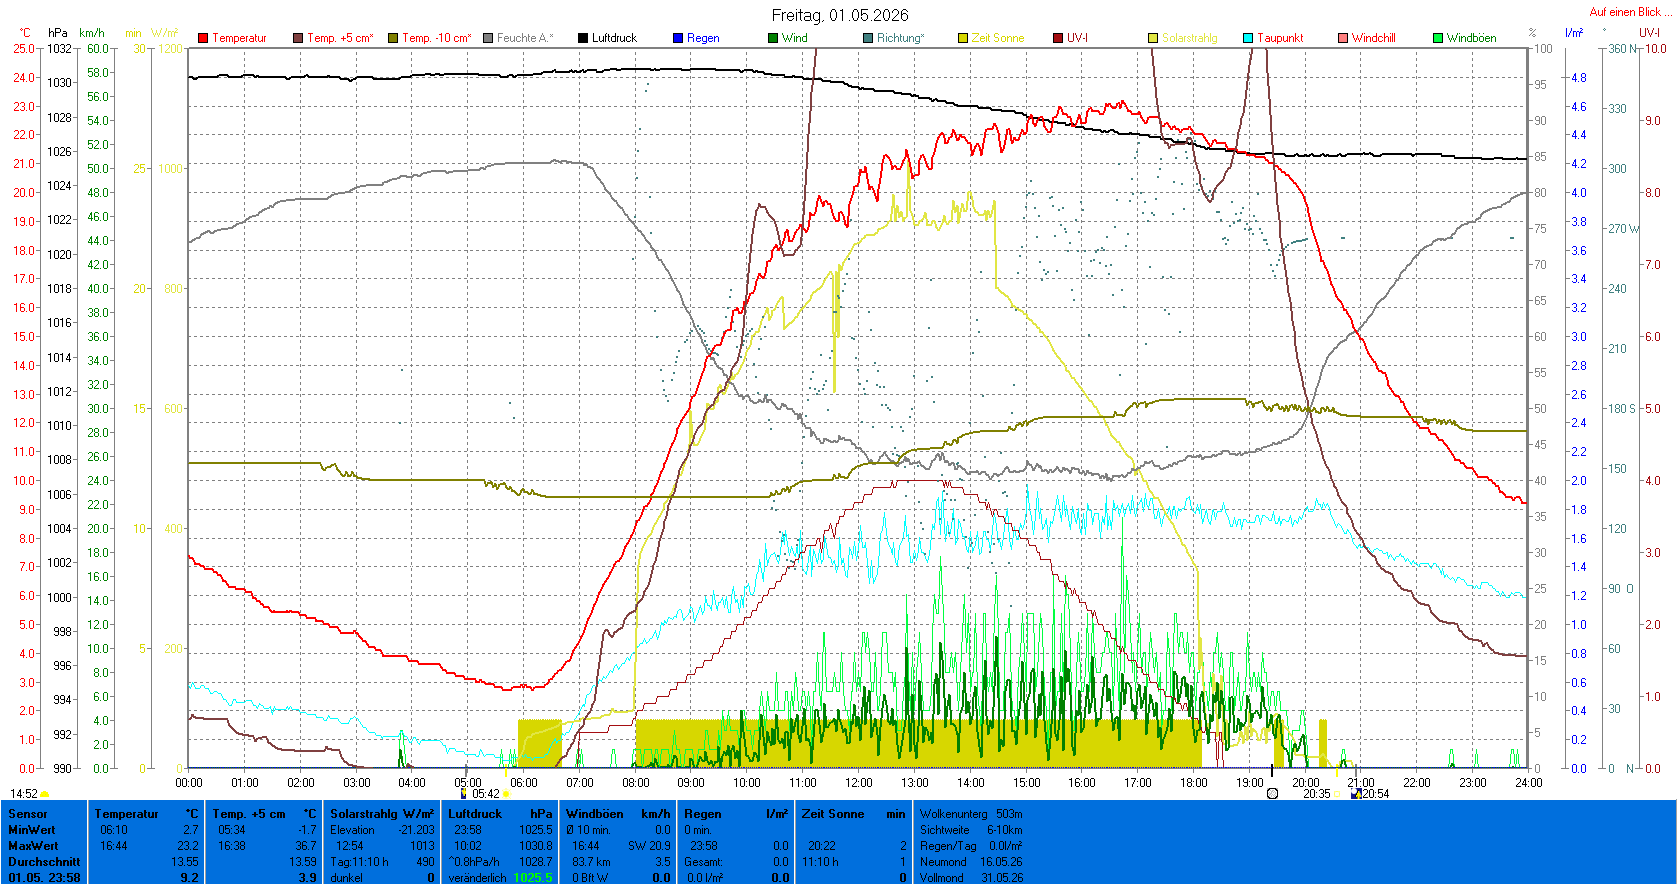Click the sunset icon next to 20:35
This screenshot has height=884, width=1677.
1337,794
